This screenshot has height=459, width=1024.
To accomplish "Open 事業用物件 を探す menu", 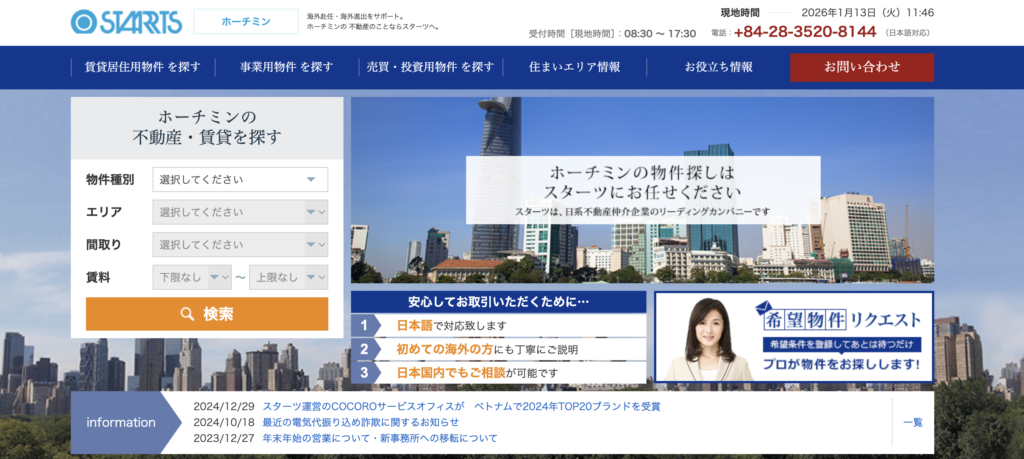I will pyautogui.click(x=286, y=67).
